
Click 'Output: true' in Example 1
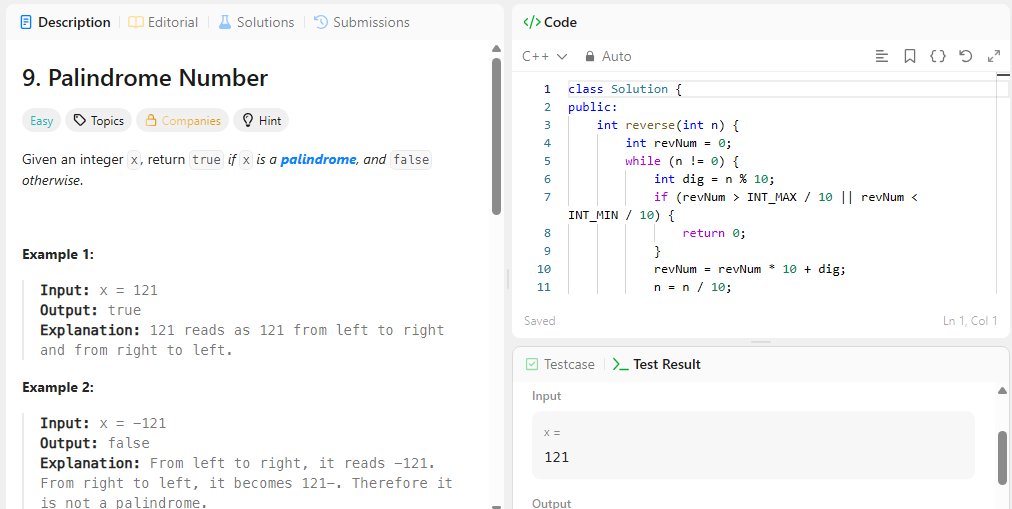pos(90,310)
